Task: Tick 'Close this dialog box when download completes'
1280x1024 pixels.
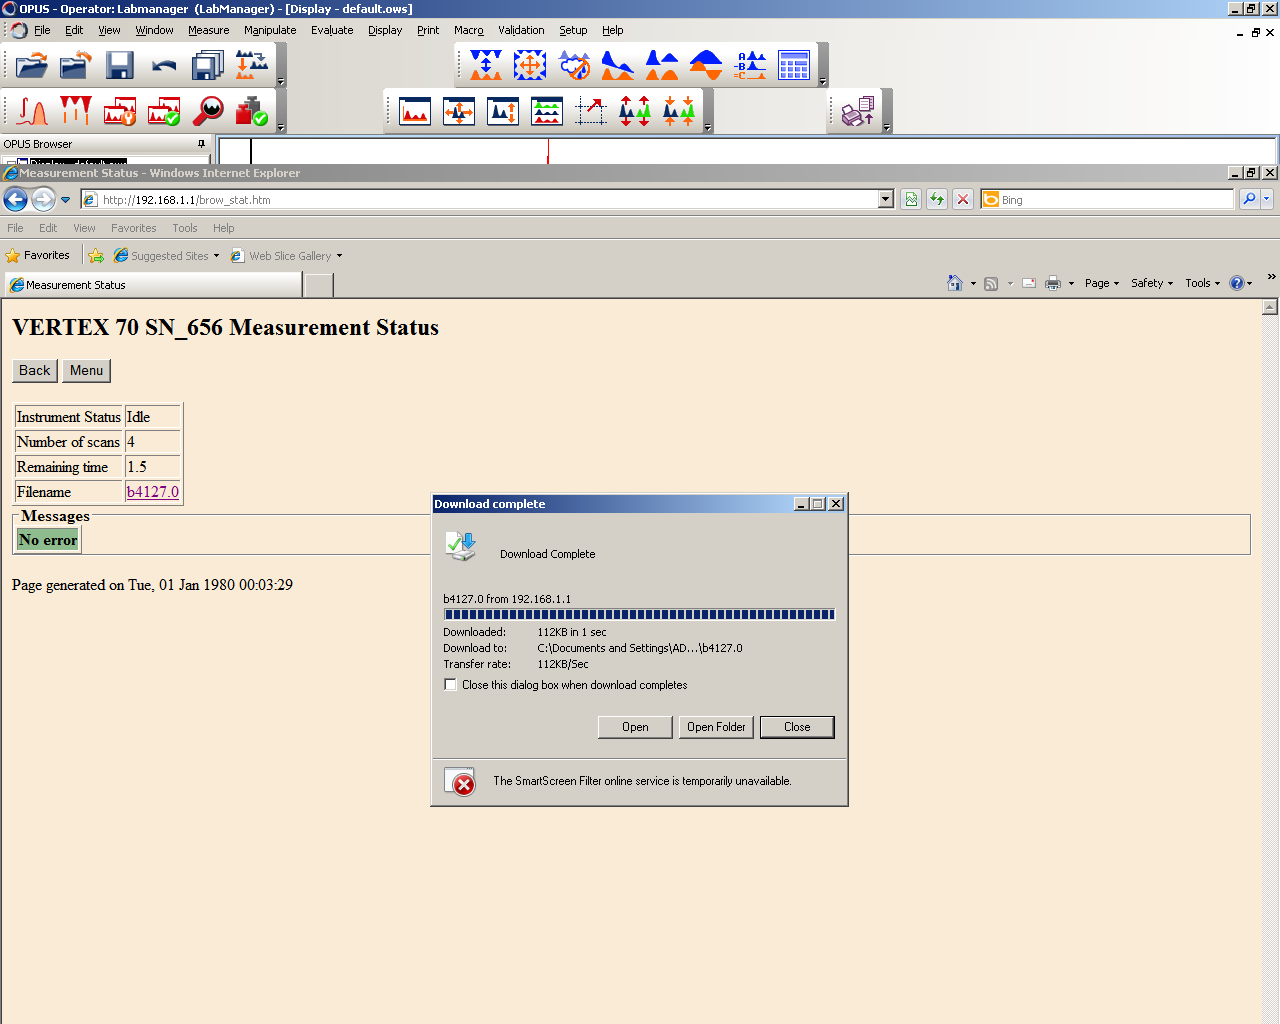Action: point(451,685)
